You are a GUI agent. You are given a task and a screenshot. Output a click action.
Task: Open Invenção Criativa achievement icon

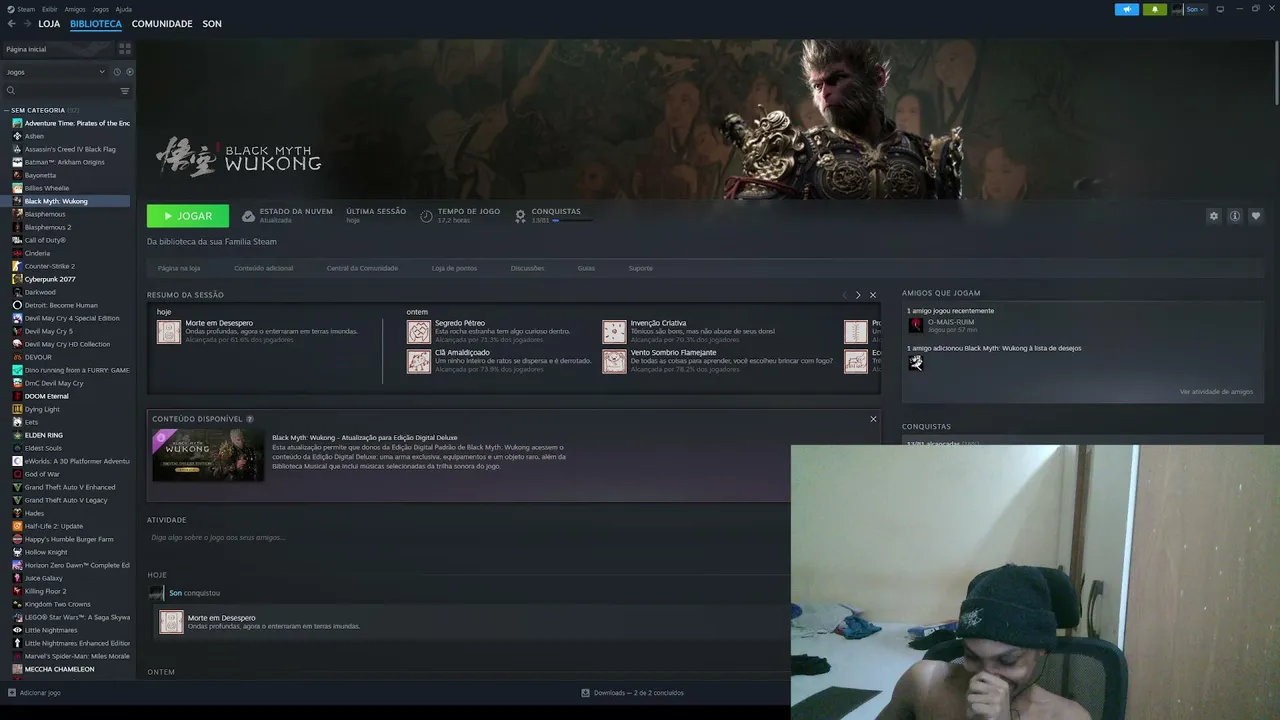click(614, 332)
